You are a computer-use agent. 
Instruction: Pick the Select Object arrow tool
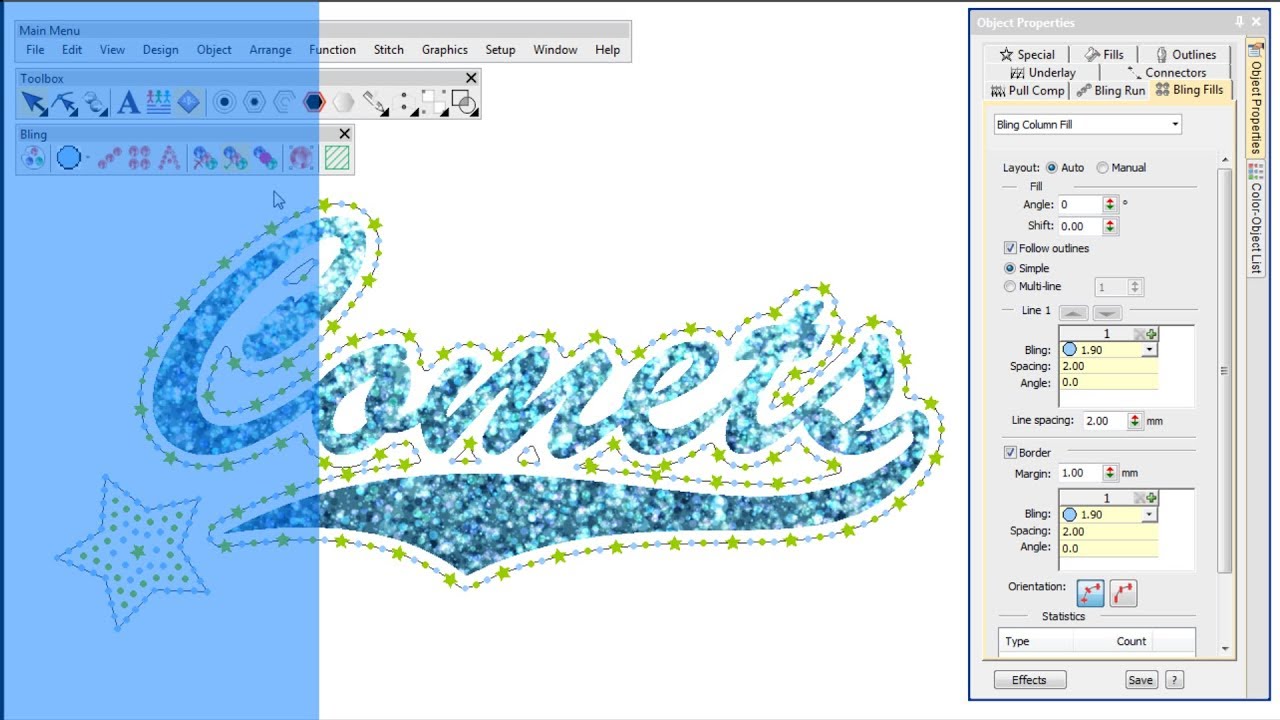point(34,102)
